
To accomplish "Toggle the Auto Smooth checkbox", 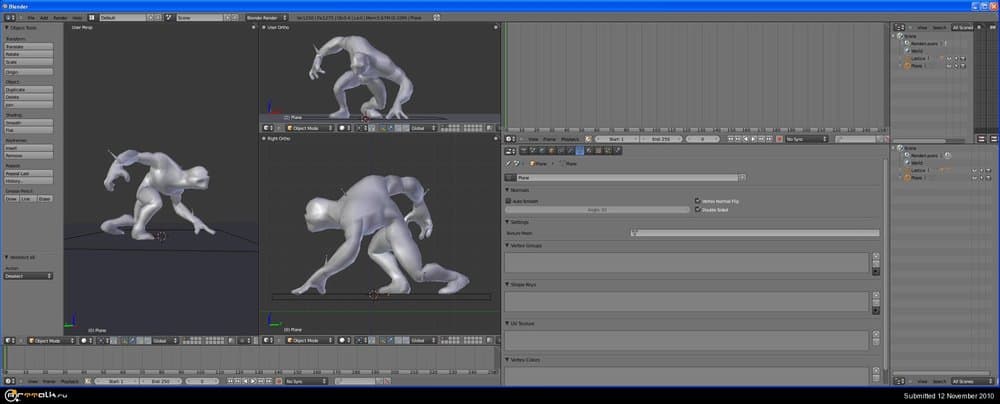I will click(x=509, y=201).
